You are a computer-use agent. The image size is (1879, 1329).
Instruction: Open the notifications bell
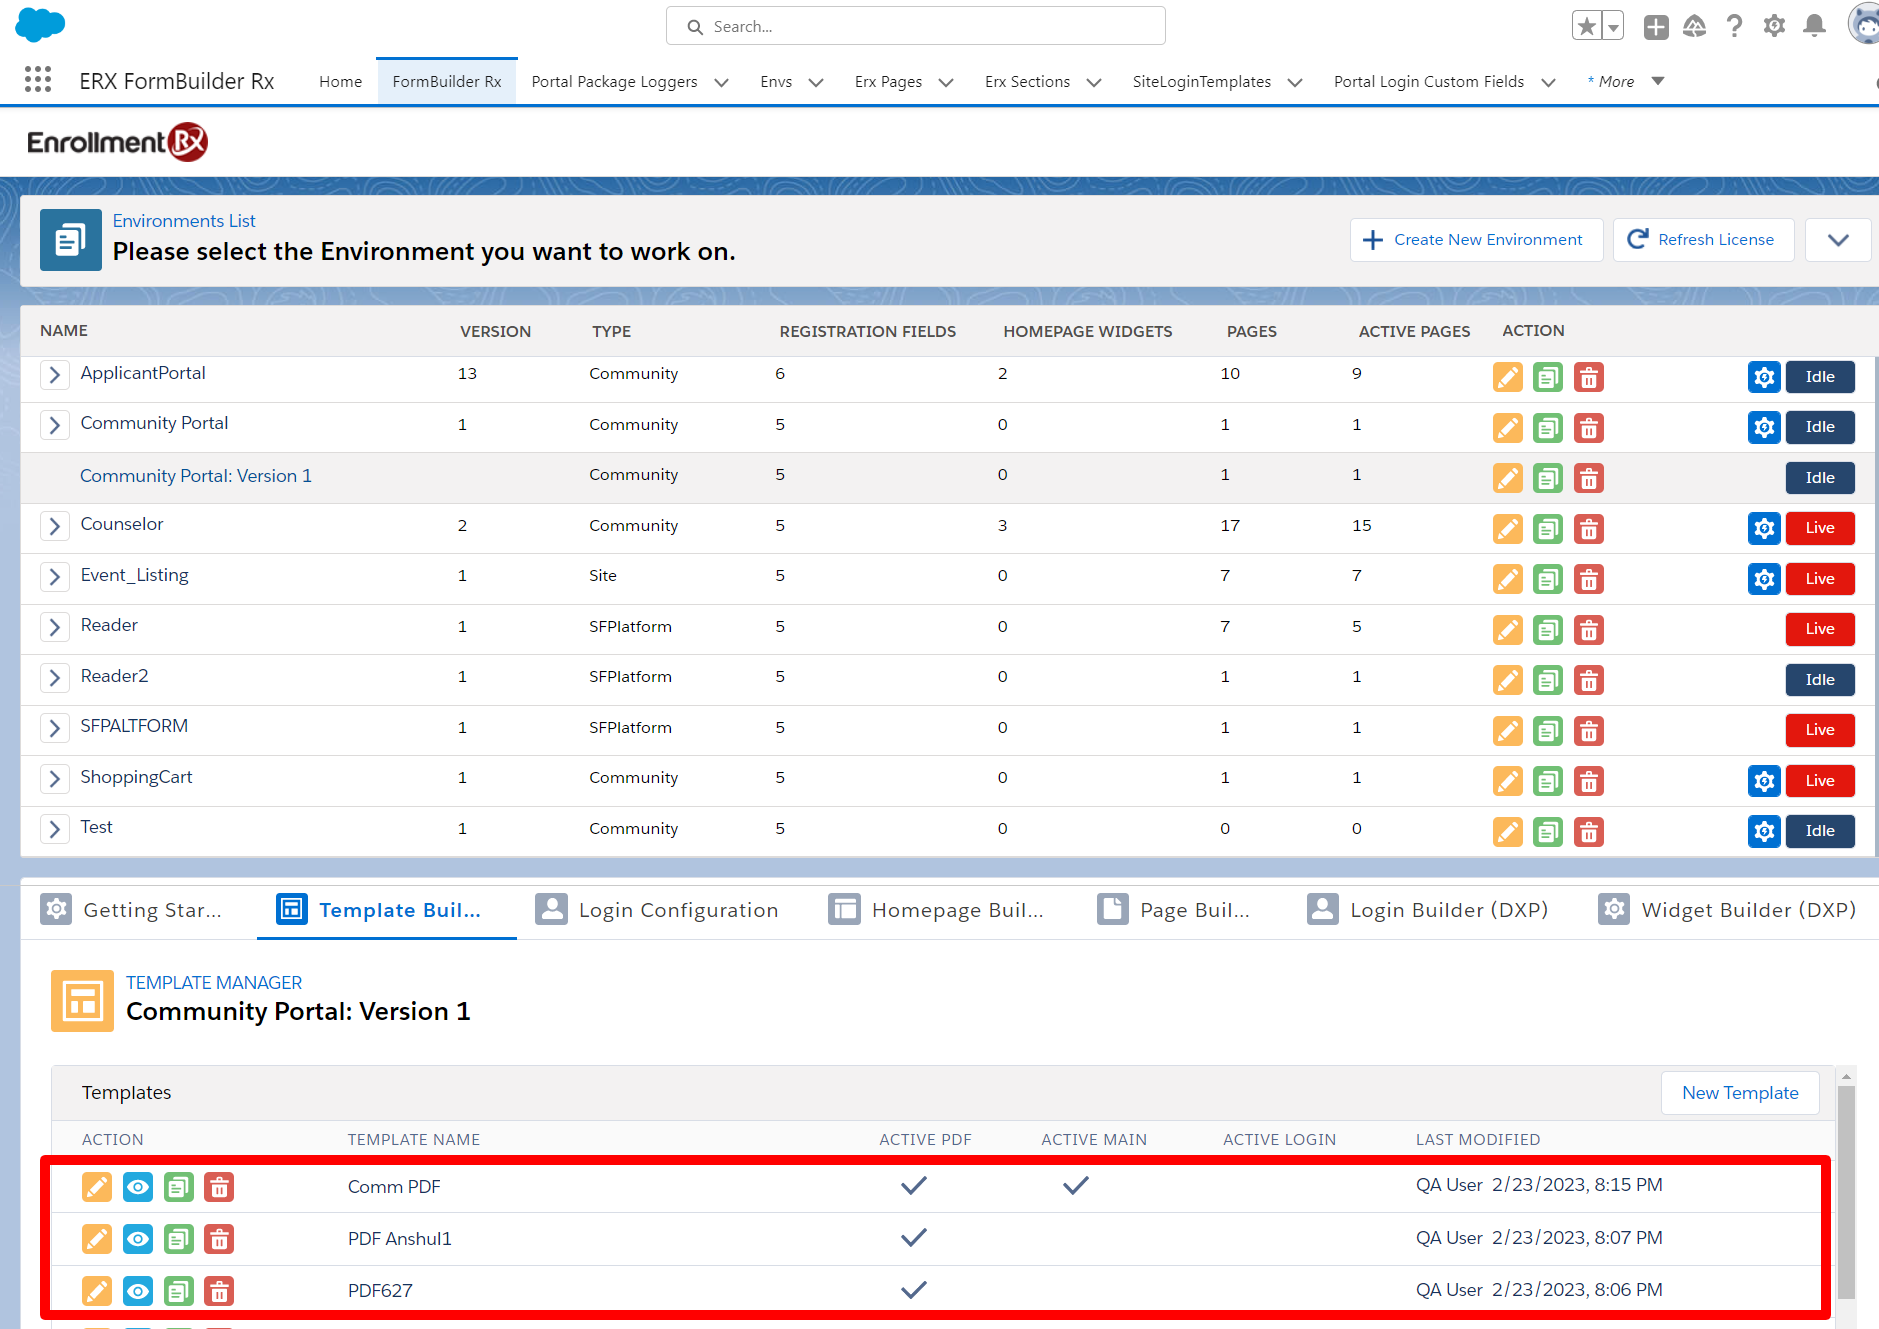(x=1814, y=26)
